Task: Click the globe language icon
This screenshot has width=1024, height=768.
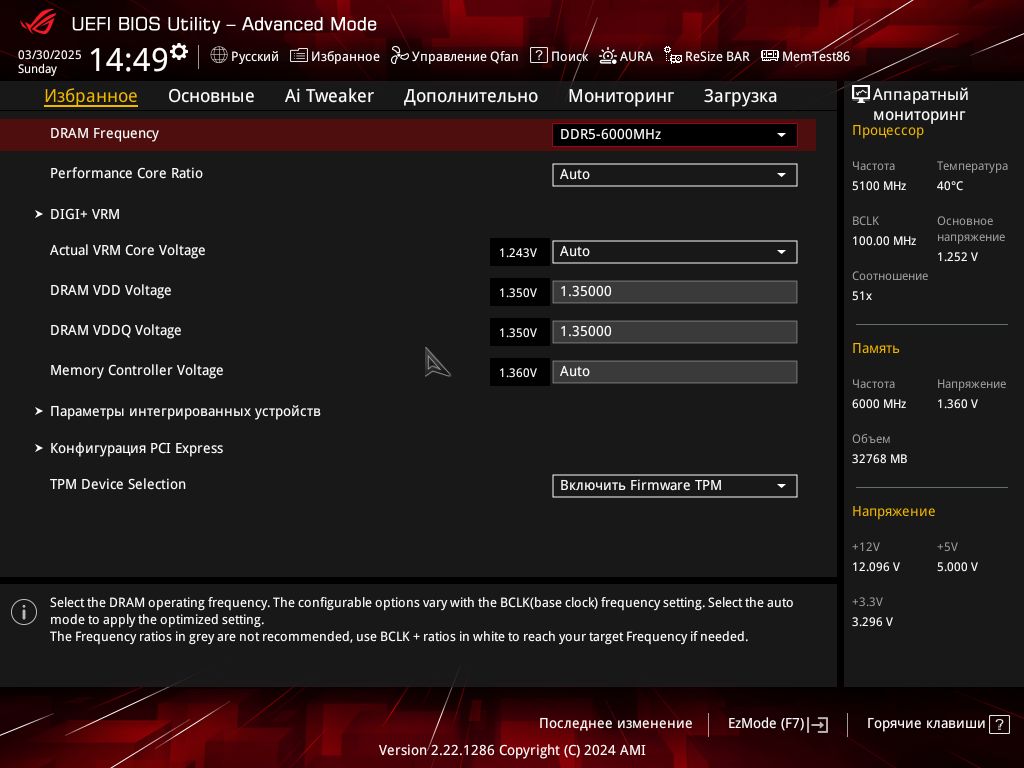Action: pos(219,56)
